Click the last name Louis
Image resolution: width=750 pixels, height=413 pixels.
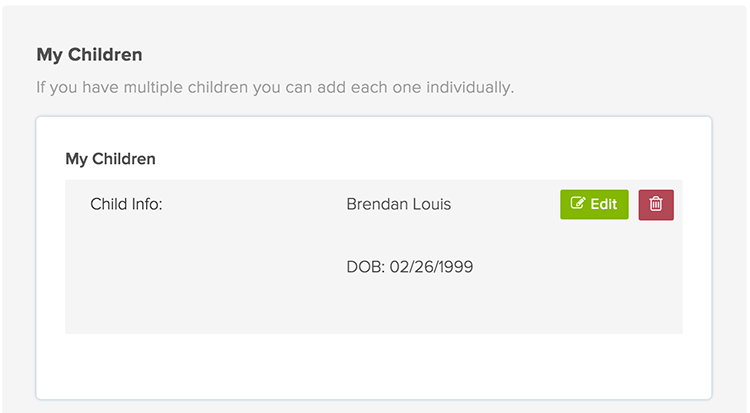(432, 204)
